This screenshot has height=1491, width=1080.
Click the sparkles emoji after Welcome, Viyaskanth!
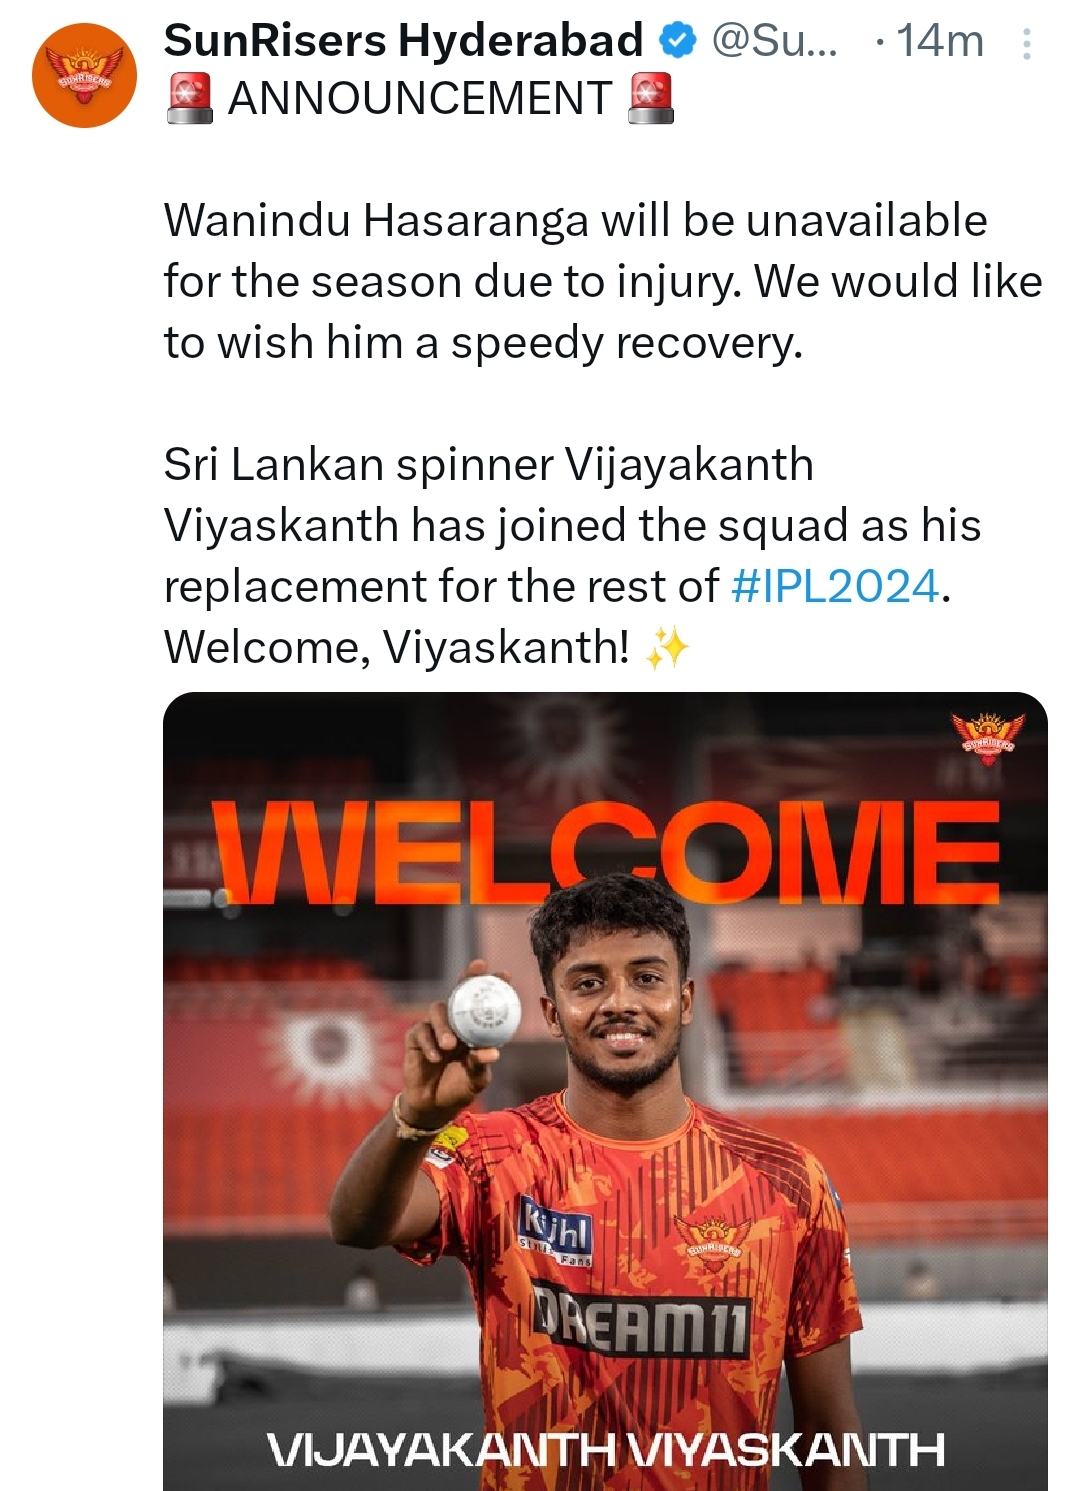667,648
